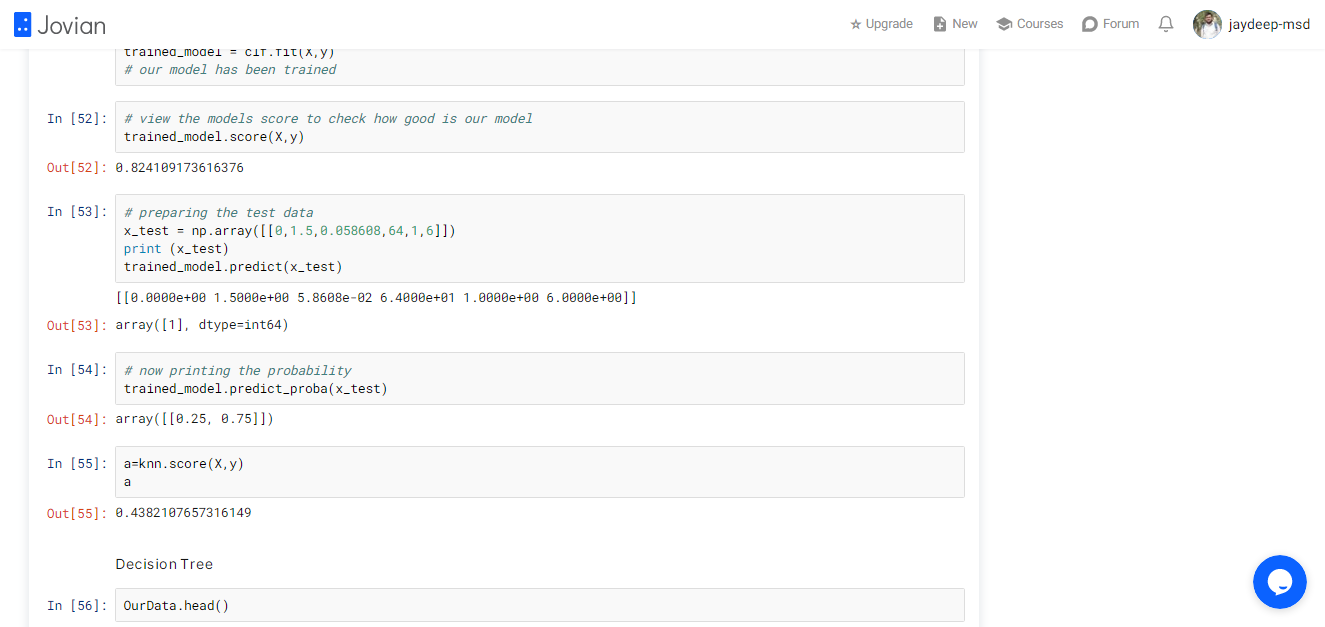Open notifications bell icon
This screenshot has height=627, width=1325.
pos(1166,24)
